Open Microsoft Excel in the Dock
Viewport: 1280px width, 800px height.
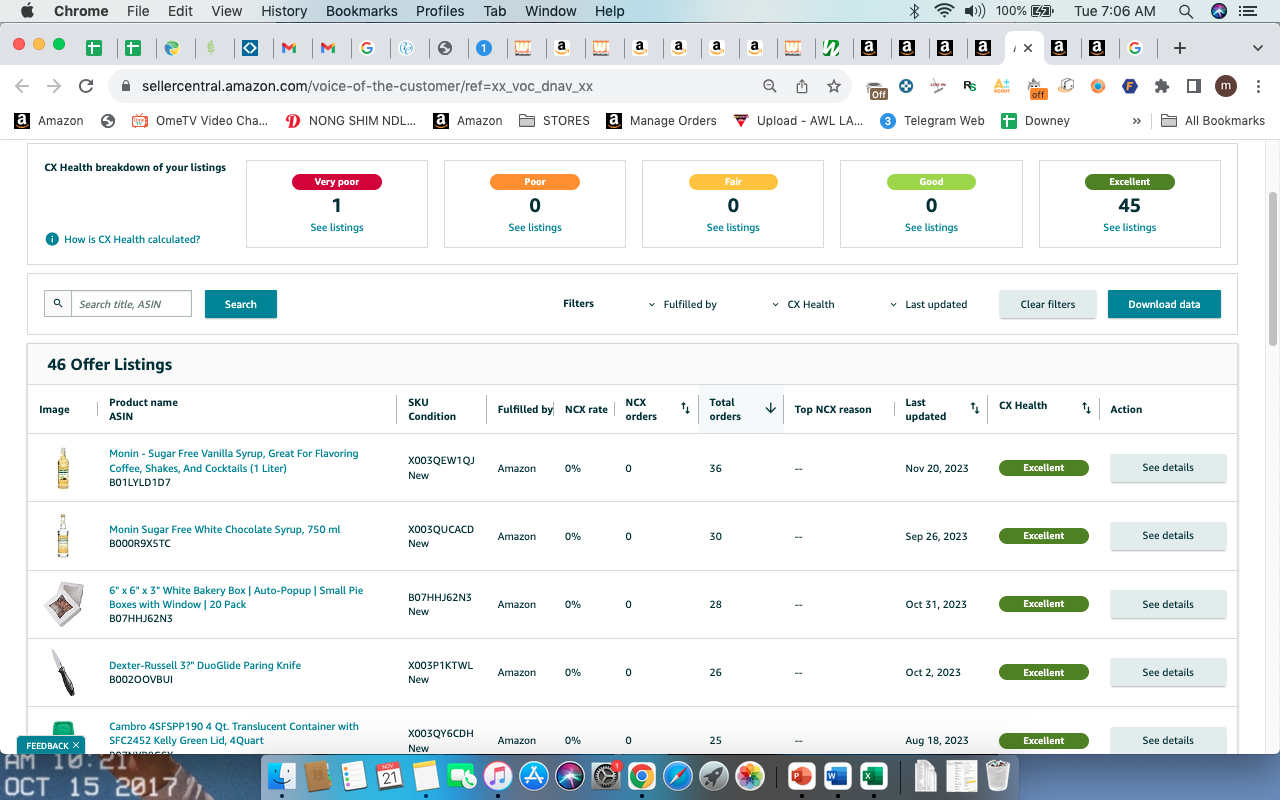point(872,776)
